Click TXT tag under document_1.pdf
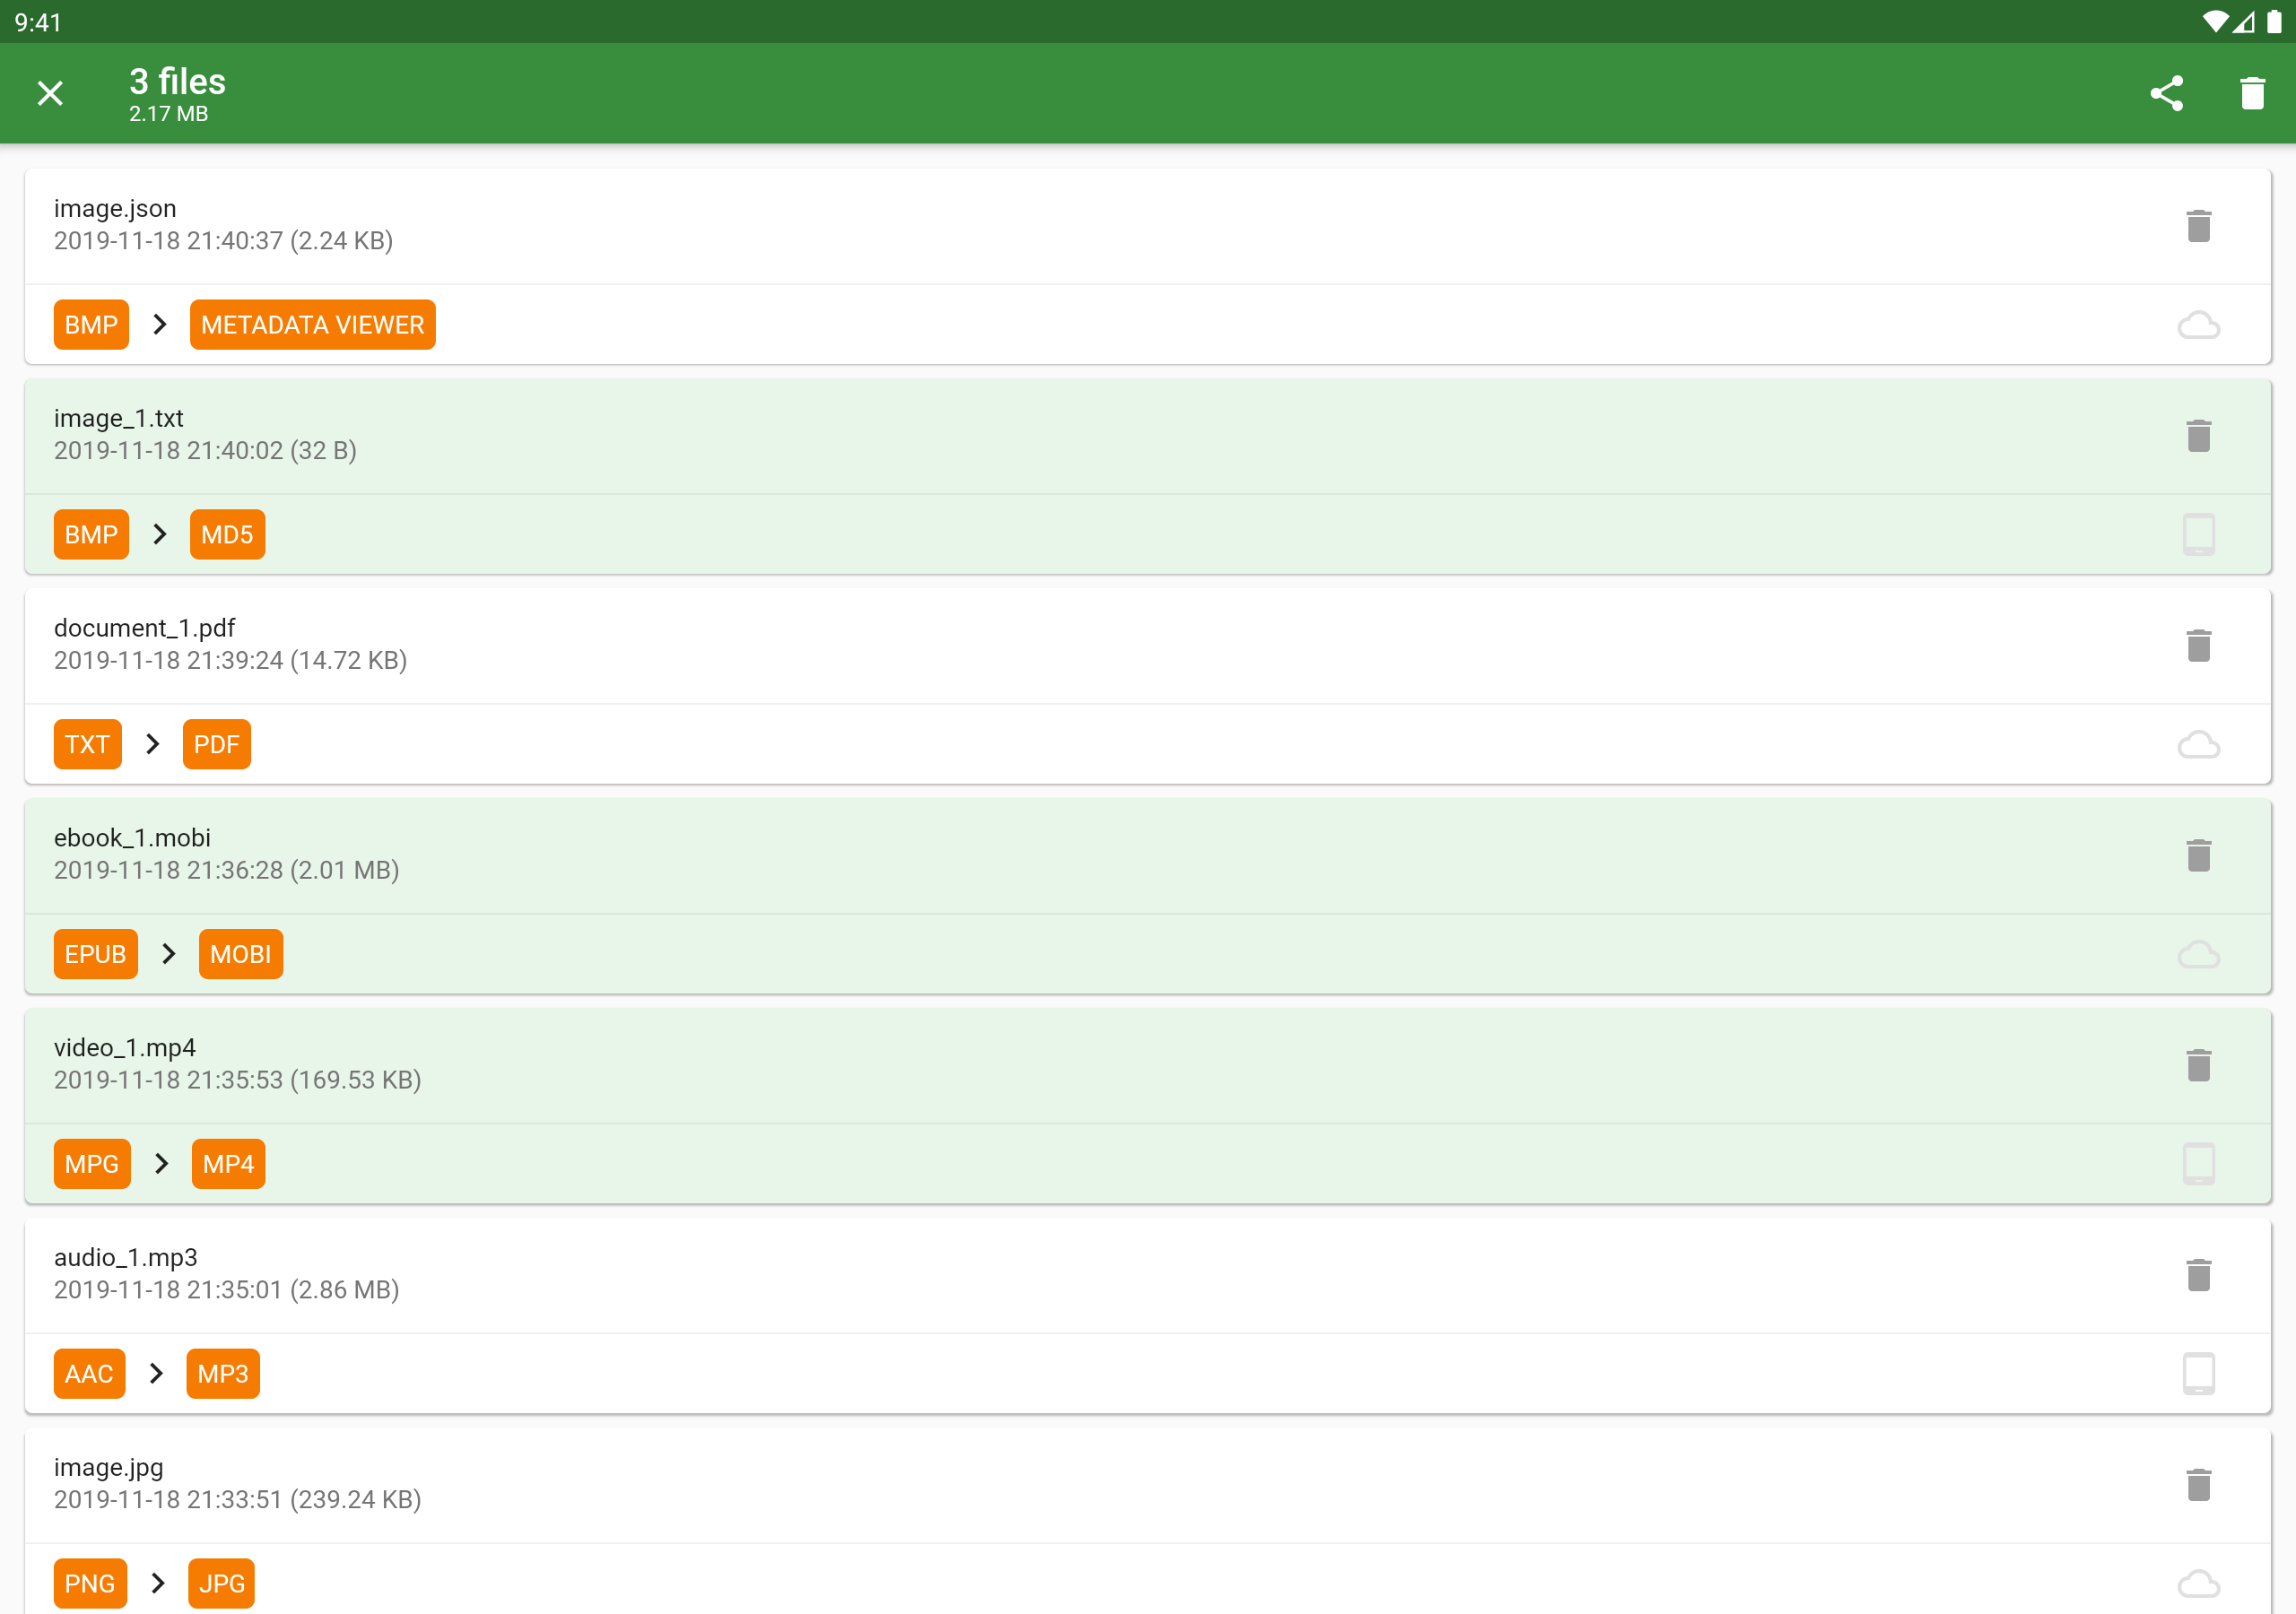The width and height of the screenshot is (2296, 1614). 87,745
